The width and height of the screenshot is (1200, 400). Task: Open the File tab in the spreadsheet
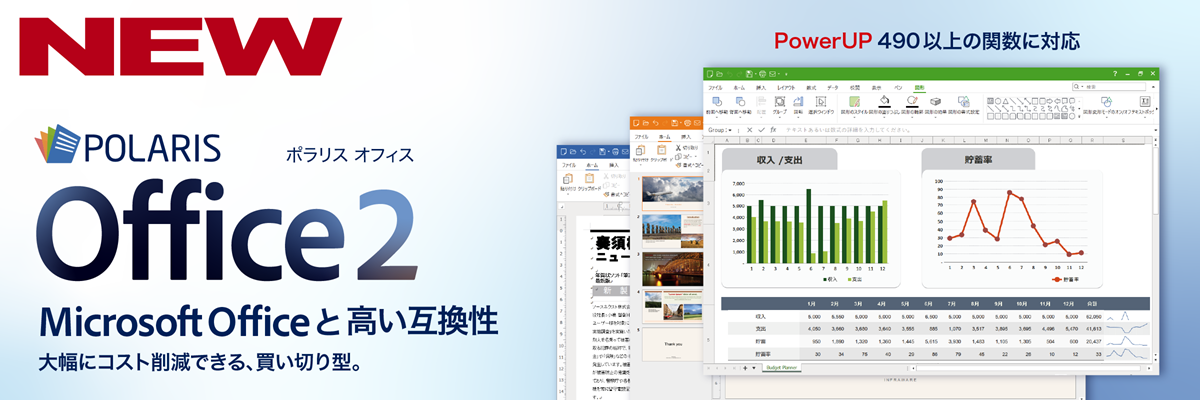(x=715, y=87)
